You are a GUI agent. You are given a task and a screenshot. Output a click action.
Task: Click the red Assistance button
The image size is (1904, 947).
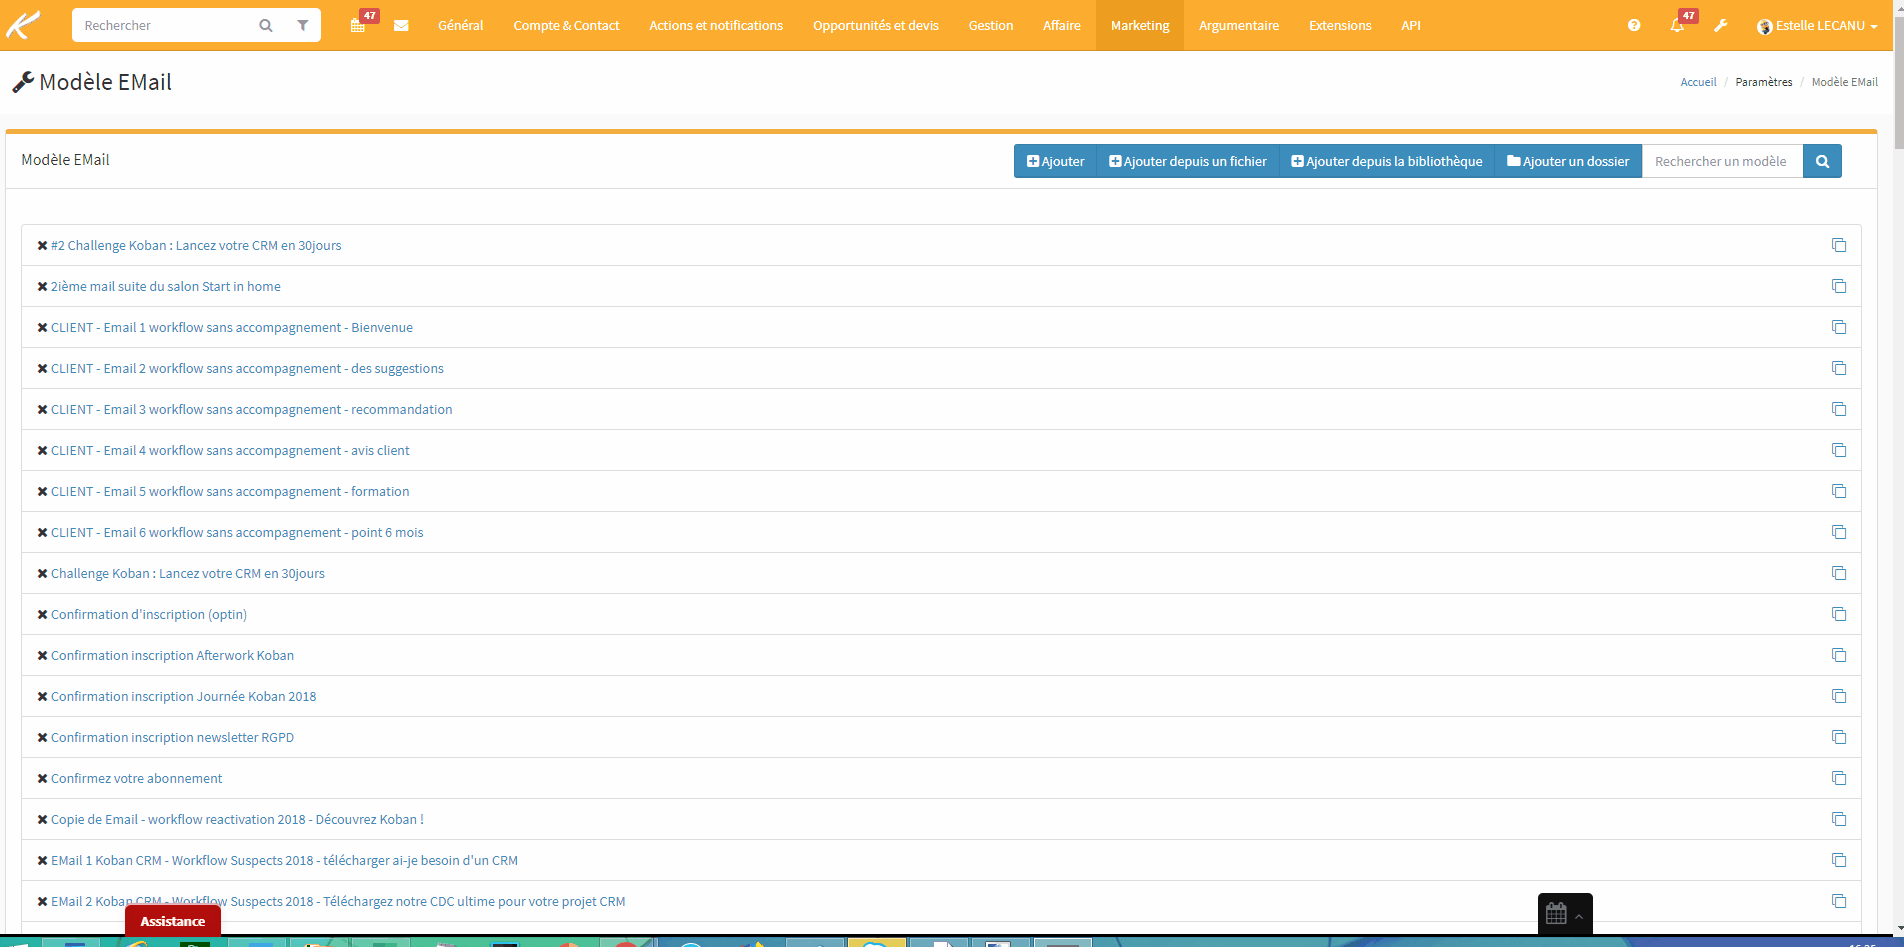[172, 921]
